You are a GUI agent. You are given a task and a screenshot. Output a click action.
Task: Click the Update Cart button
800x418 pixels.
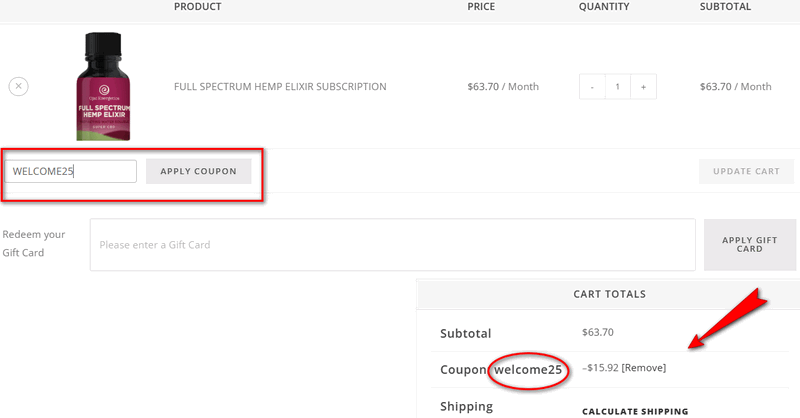click(746, 171)
